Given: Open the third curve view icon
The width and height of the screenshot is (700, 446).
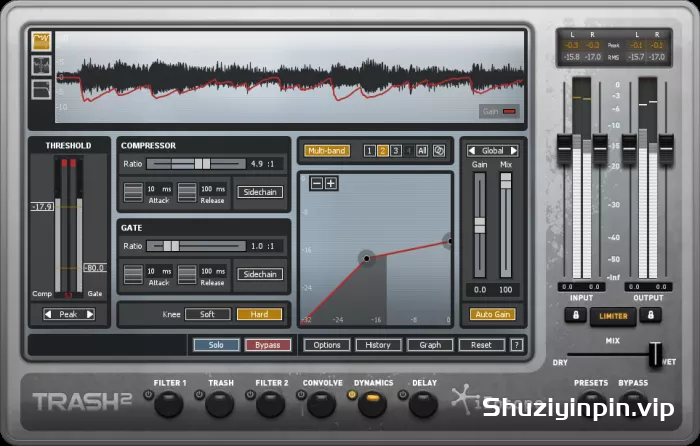Looking at the screenshot, I should click(41, 90).
